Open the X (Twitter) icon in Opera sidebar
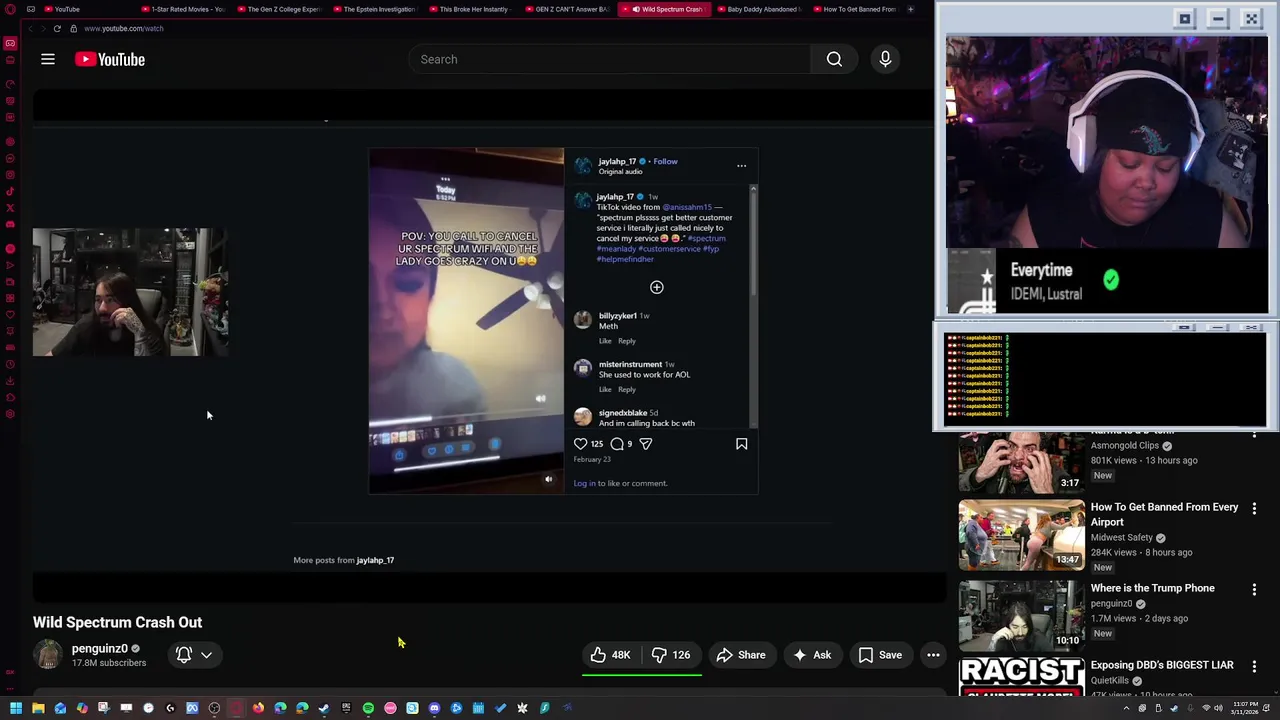The height and width of the screenshot is (720, 1280). tap(10, 208)
